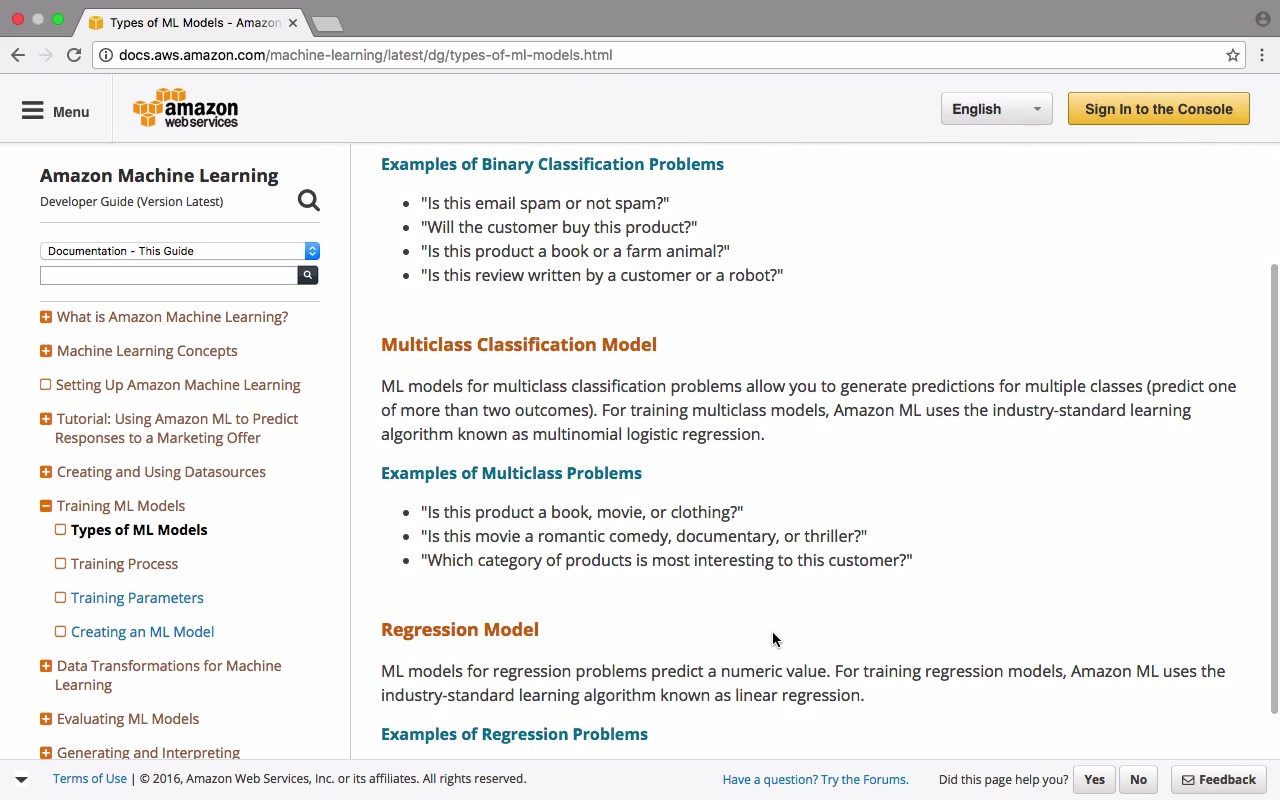Go back using browser back arrow
Image resolution: width=1280 pixels, height=800 pixels.
click(18, 55)
